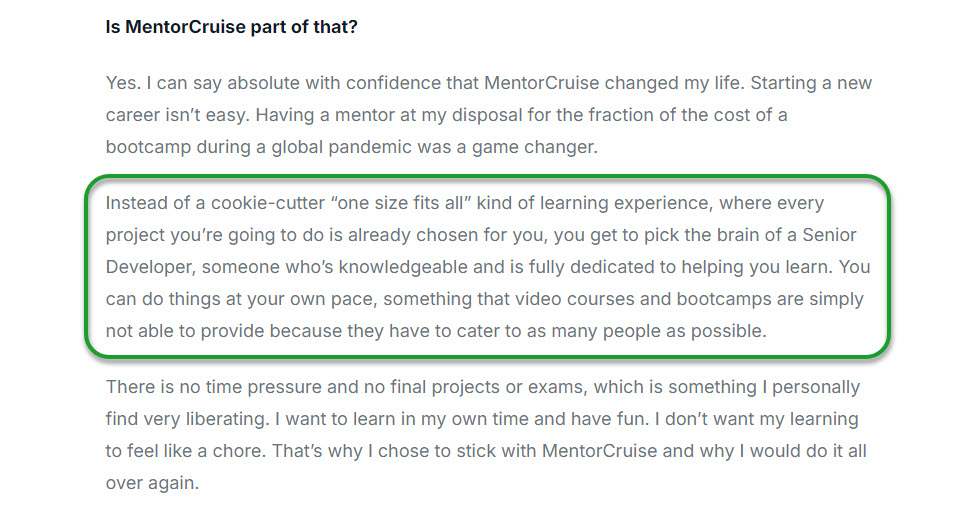Click the paragraph starting 'Yes. I can say'
The width and height of the screenshot is (962, 522).
tap(488, 115)
